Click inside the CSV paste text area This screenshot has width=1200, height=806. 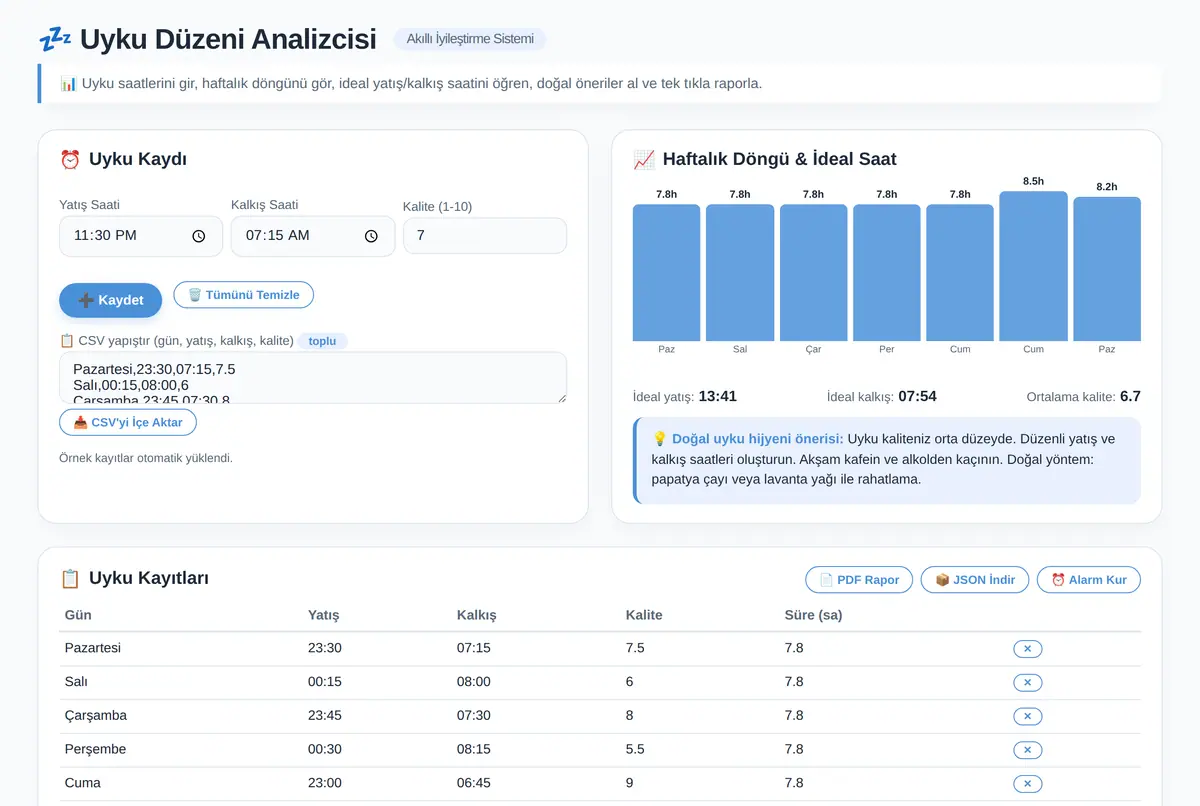(x=313, y=378)
